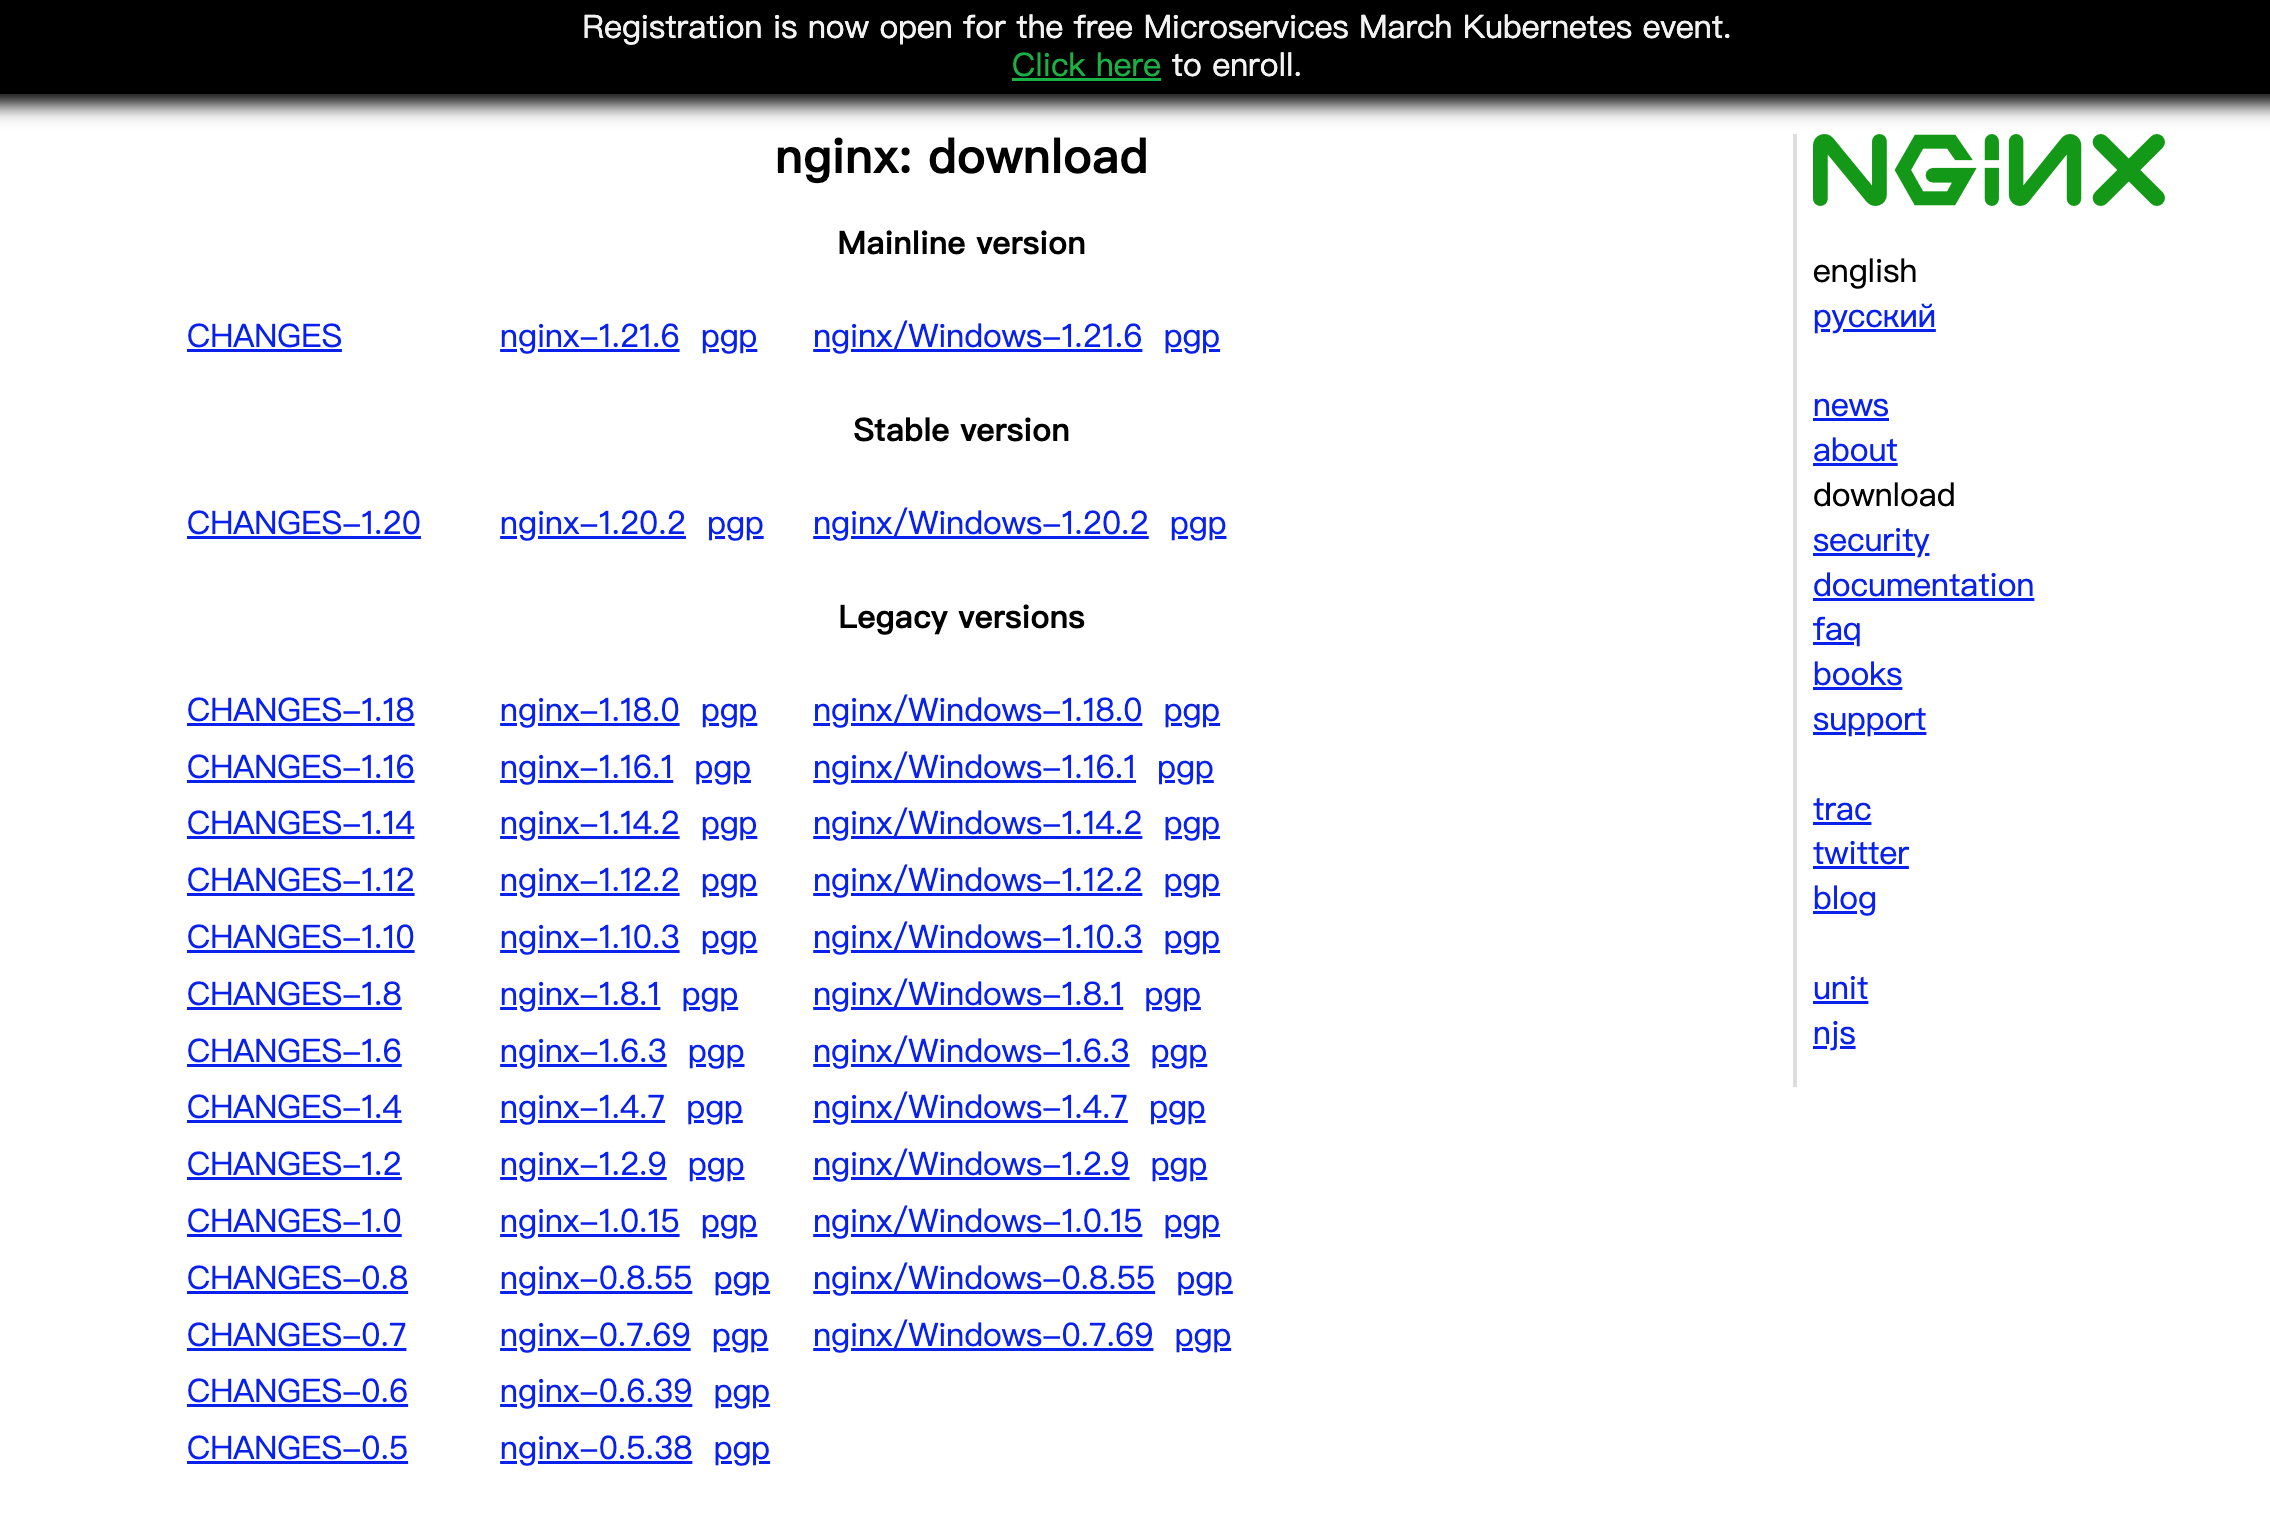Open CHANGES-1.2 link

coord(294,1164)
